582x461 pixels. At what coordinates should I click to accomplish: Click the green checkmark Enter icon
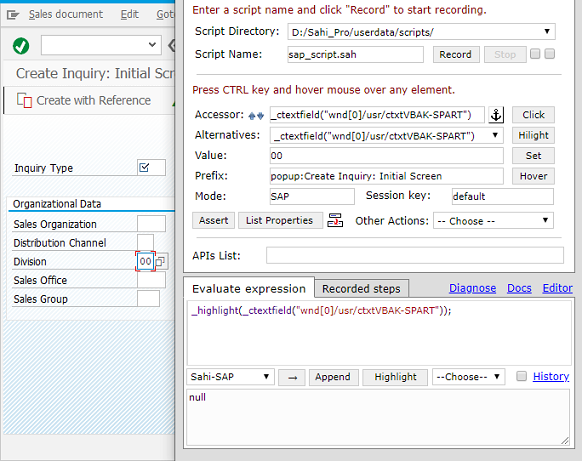[21, 46]
